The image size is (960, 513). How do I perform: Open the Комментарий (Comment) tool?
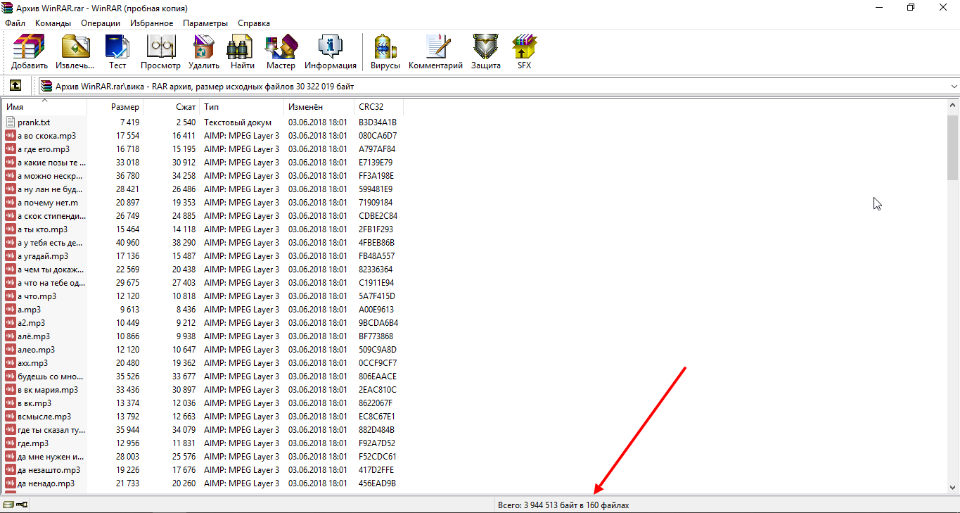[x=435, y=51]
